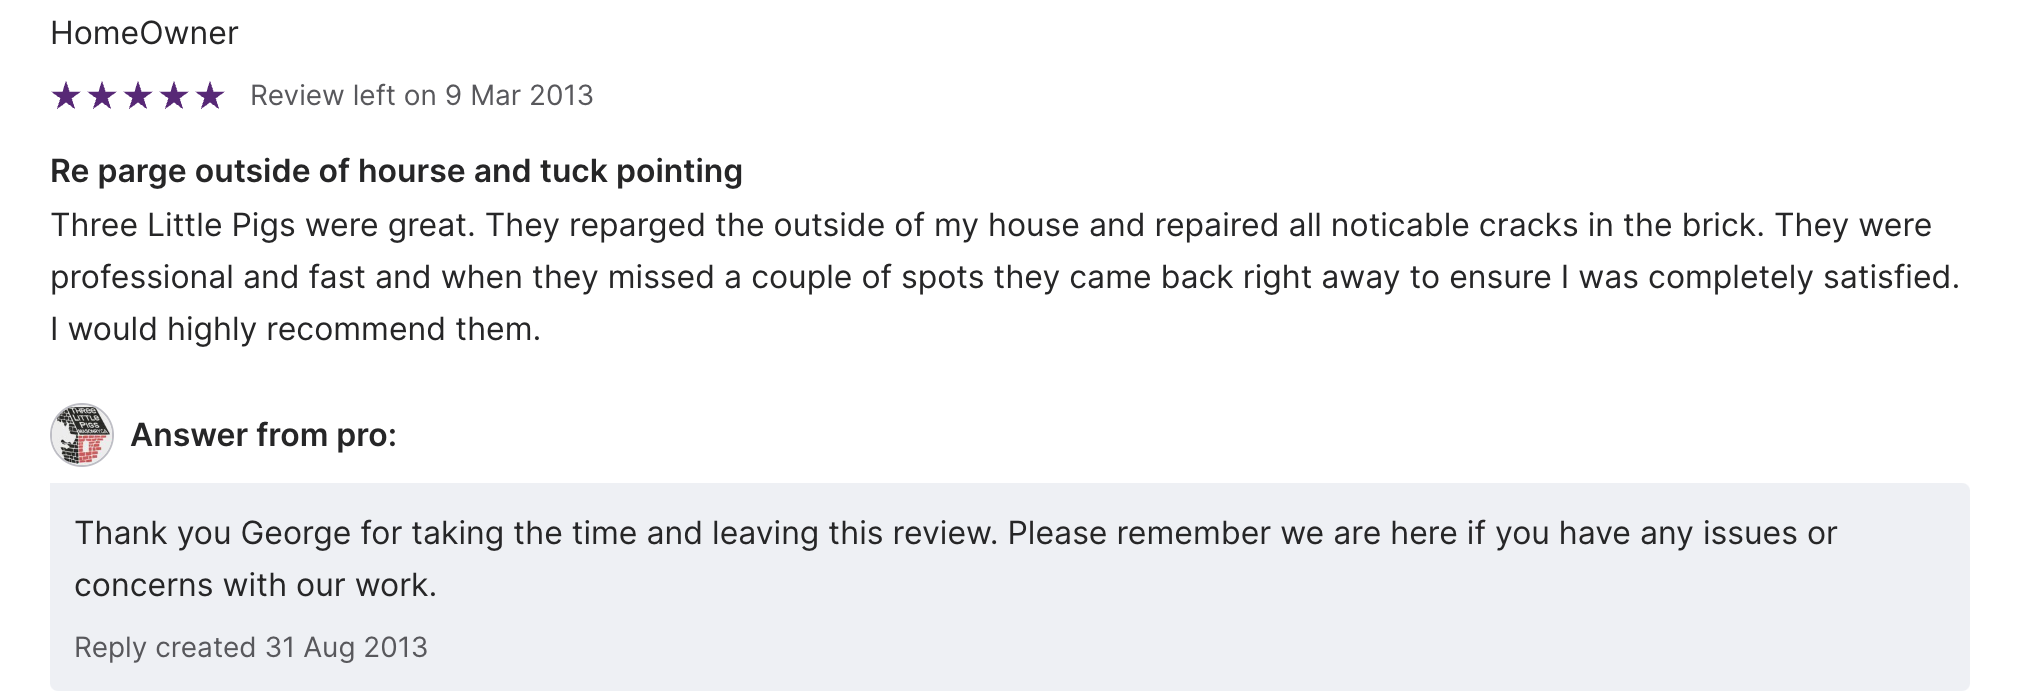
Task: Click the first purple rating star
Action: (66, 96)
